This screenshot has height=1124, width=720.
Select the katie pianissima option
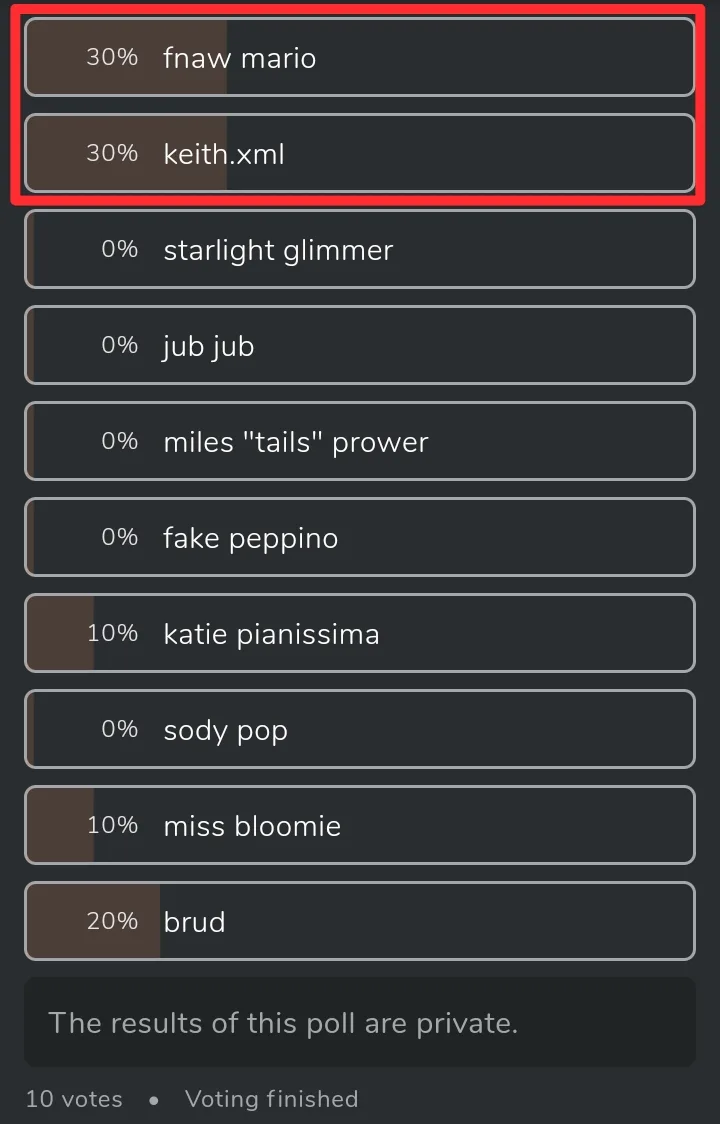tap(359, 634)
